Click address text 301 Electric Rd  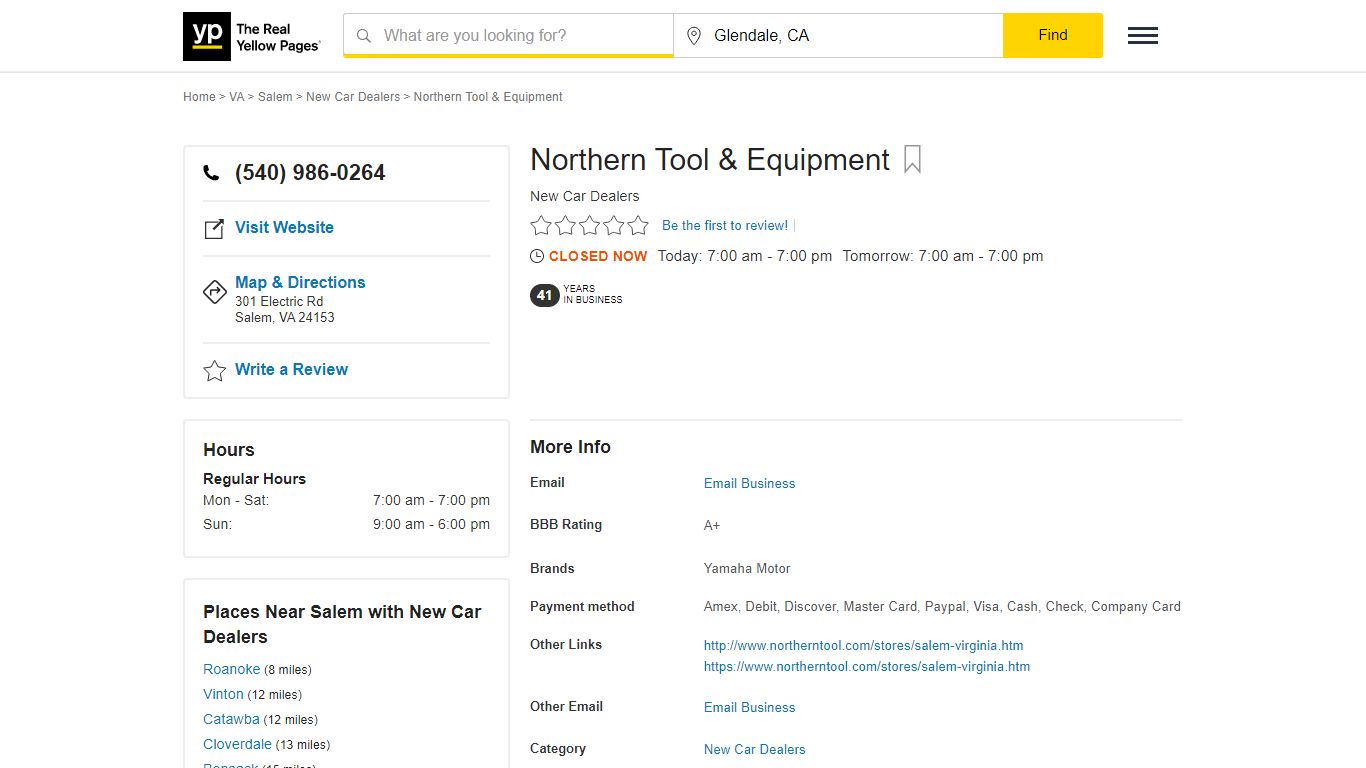click(279, 301)
